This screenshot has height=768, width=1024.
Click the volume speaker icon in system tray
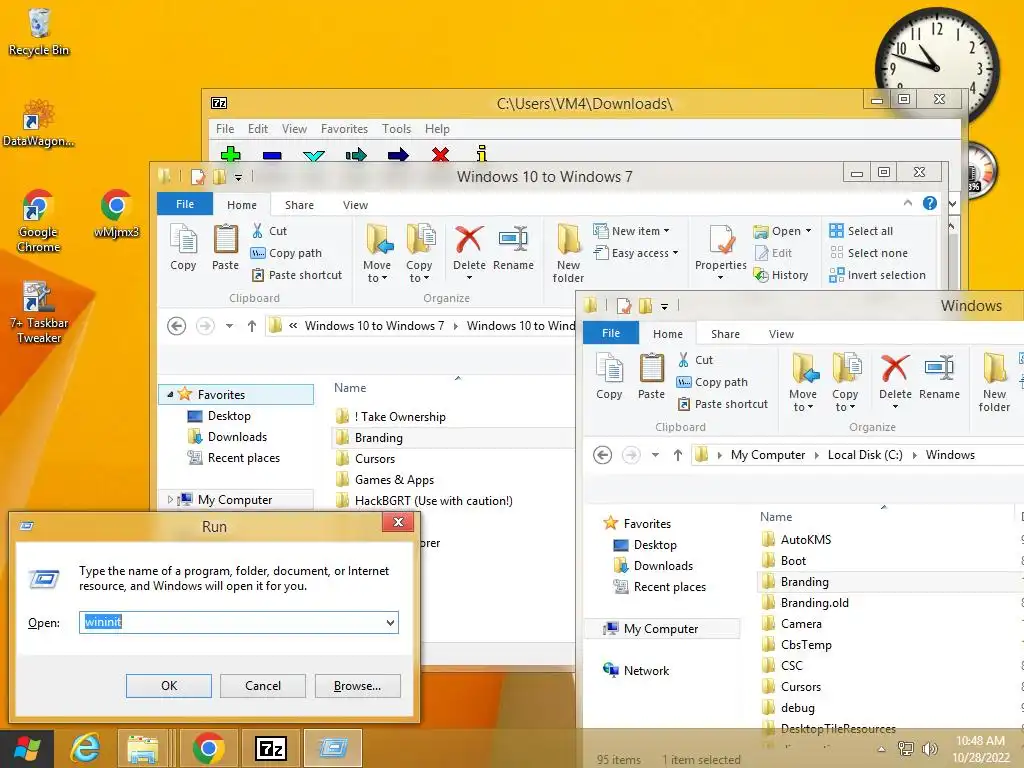click(929, 748)
